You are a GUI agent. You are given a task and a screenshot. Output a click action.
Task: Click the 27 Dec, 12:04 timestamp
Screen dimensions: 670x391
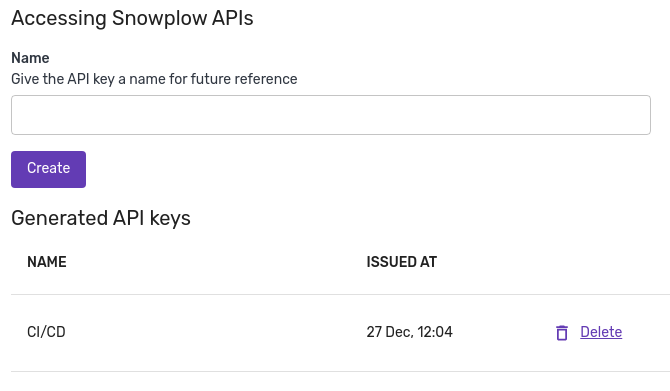(x=409, y=332)
